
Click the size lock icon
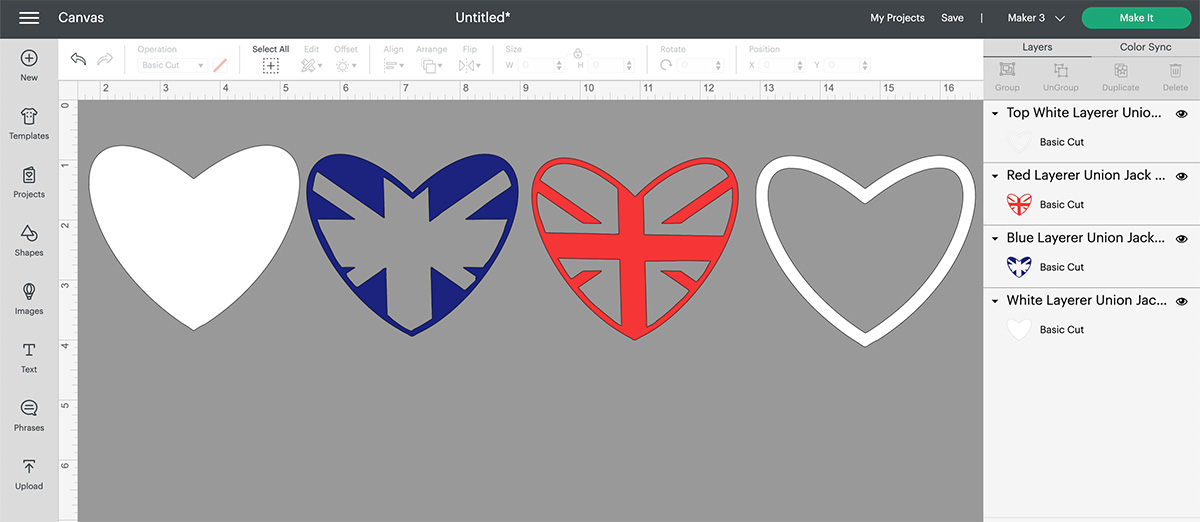click(578, 53)
